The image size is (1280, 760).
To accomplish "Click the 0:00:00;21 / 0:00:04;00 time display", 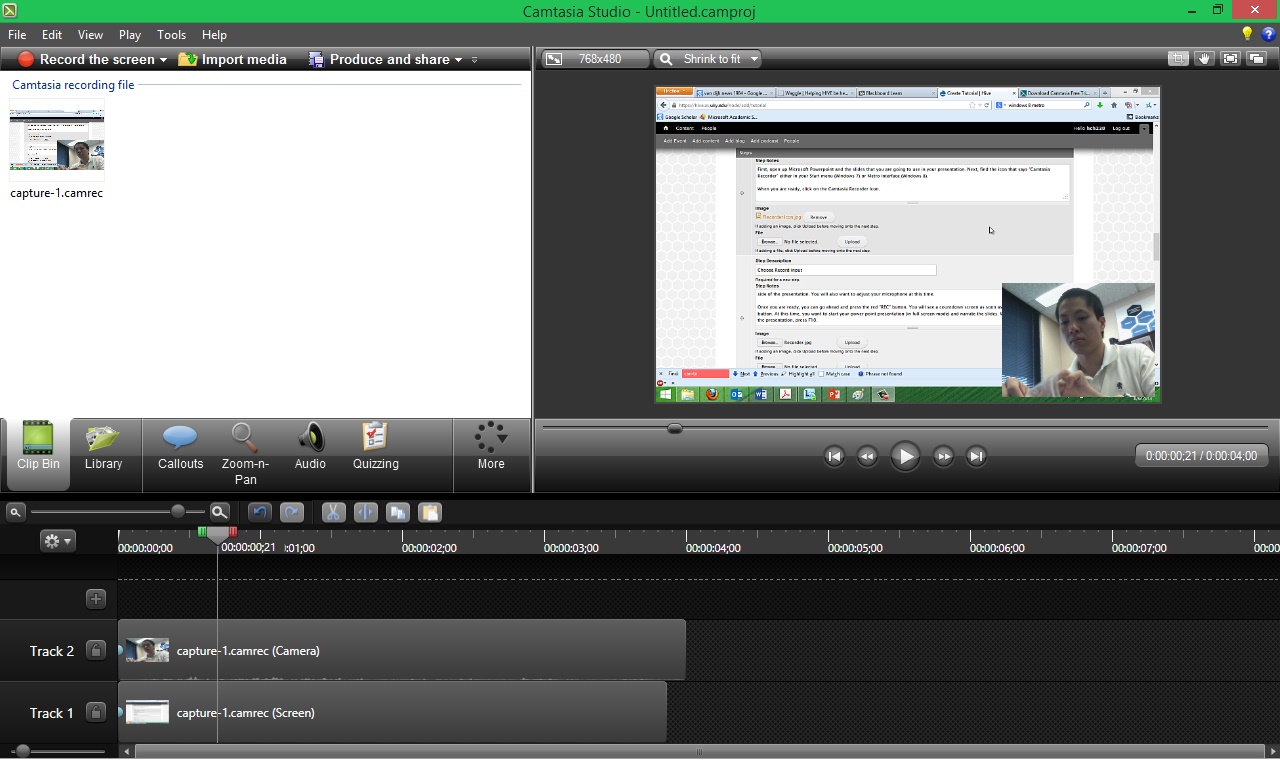I will point(1201,455).
